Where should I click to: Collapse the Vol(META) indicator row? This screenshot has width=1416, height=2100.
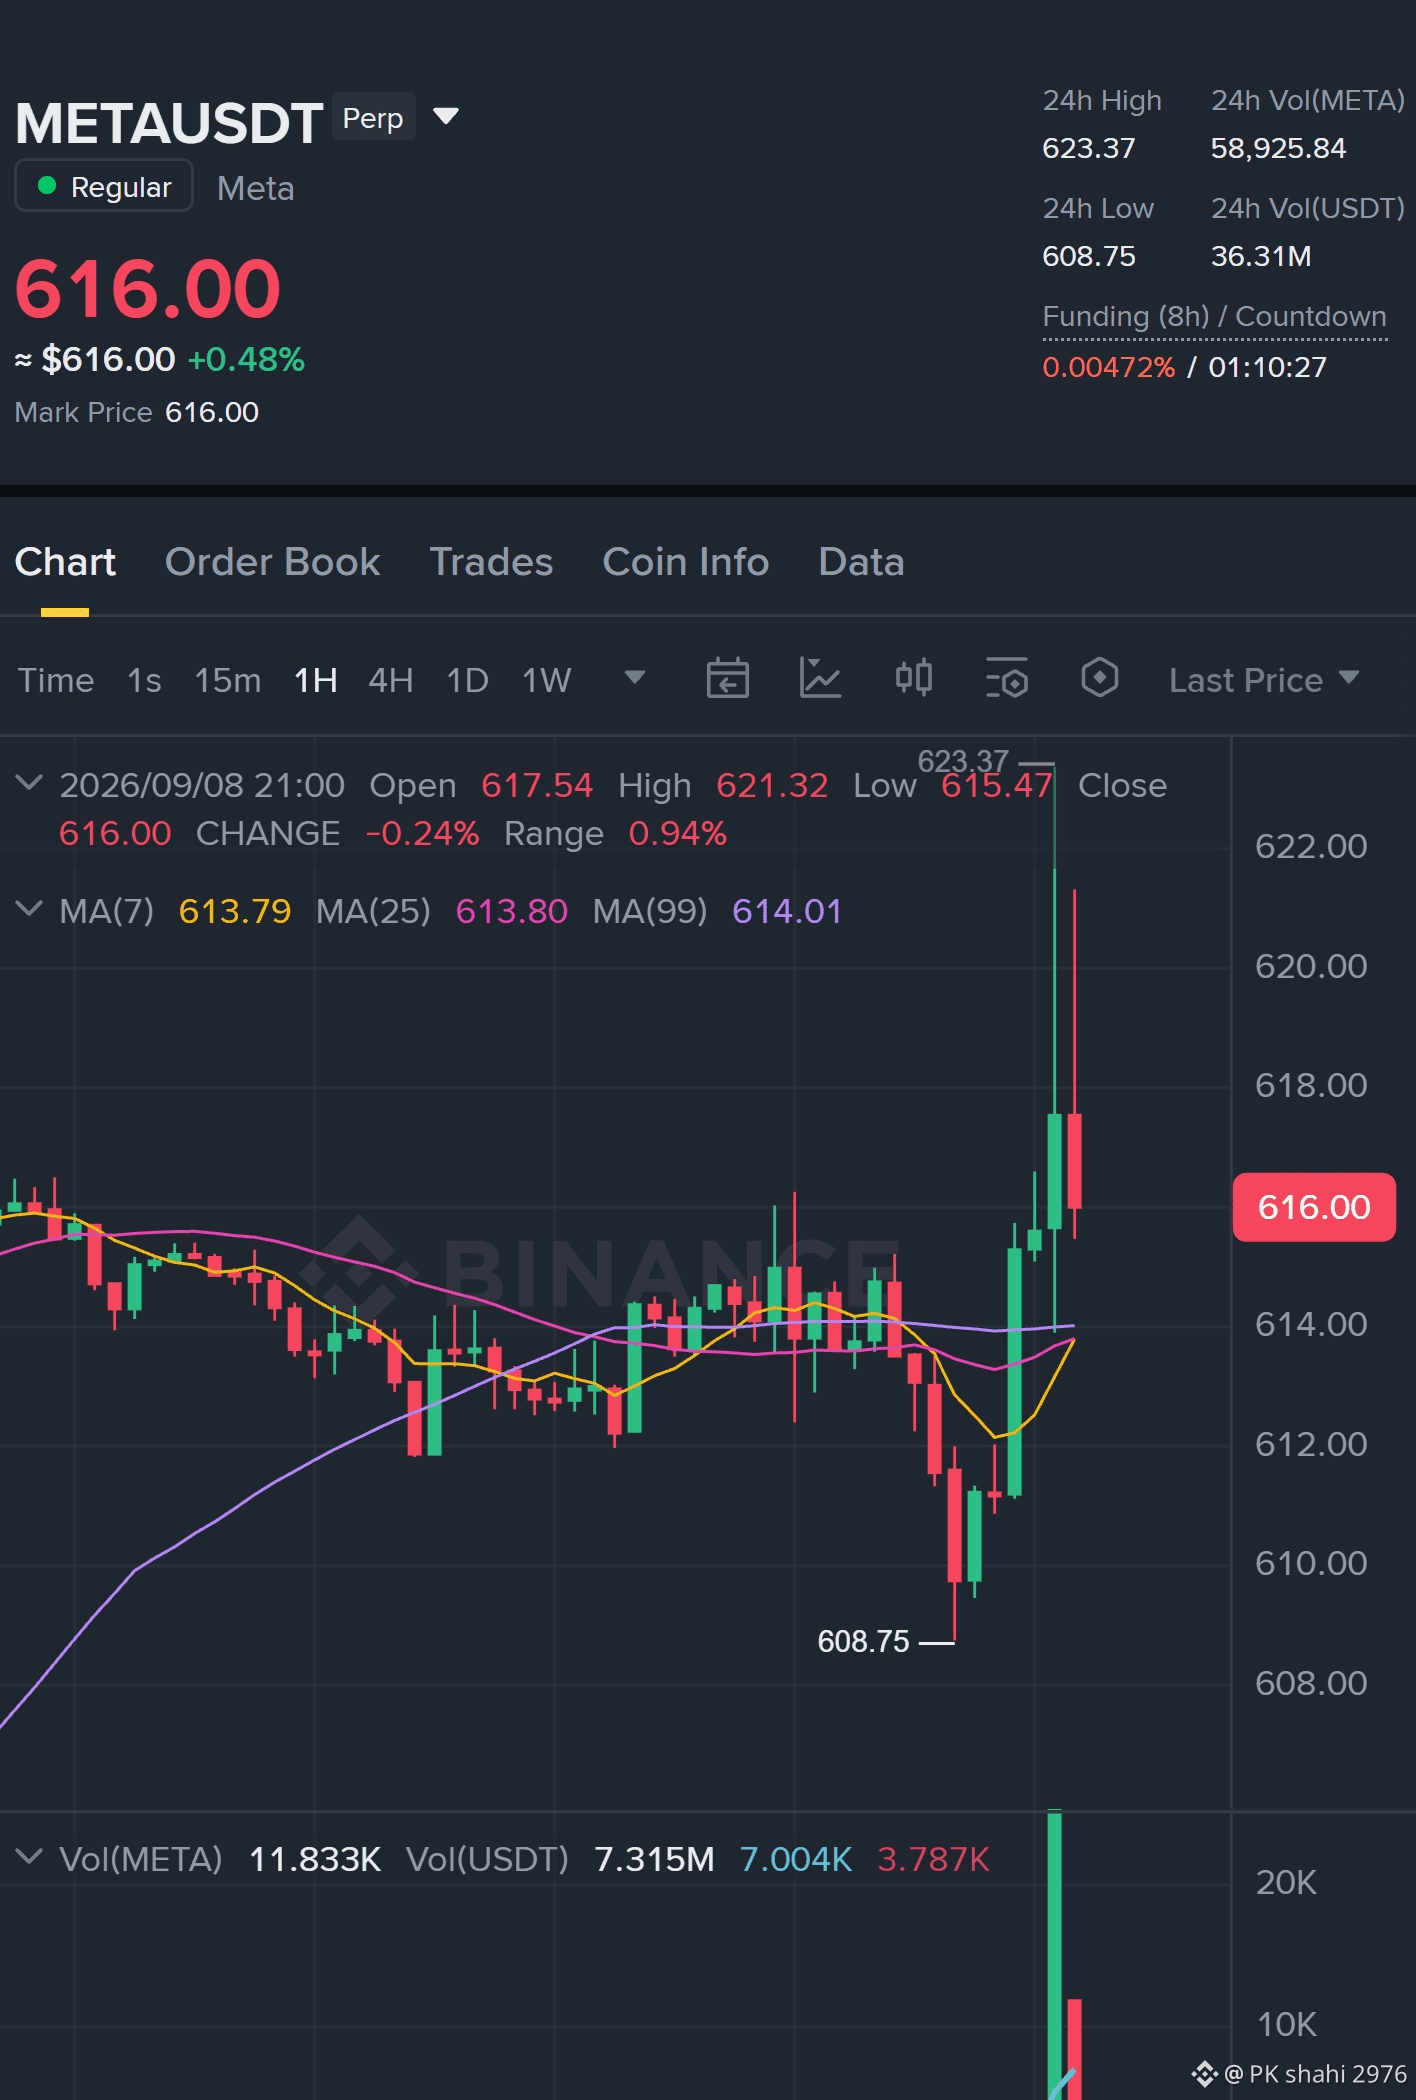30,1857
